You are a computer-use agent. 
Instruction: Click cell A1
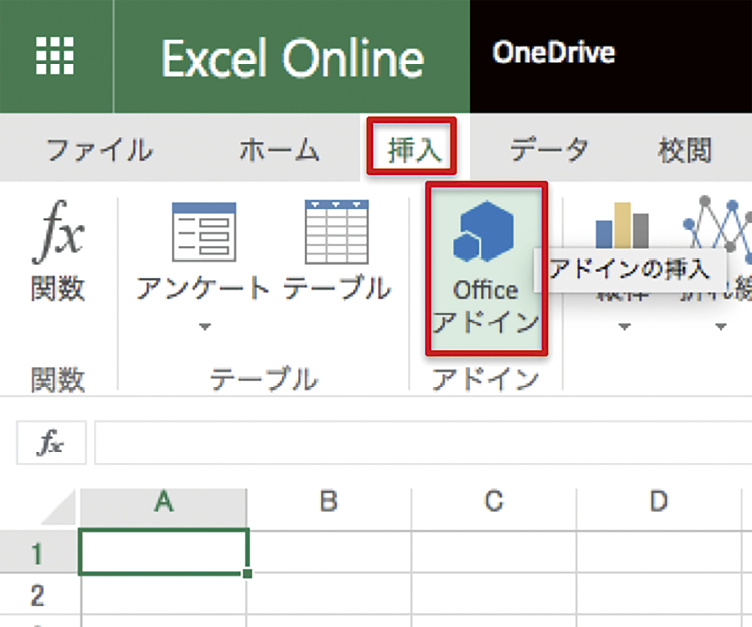[x=164, y=551]
